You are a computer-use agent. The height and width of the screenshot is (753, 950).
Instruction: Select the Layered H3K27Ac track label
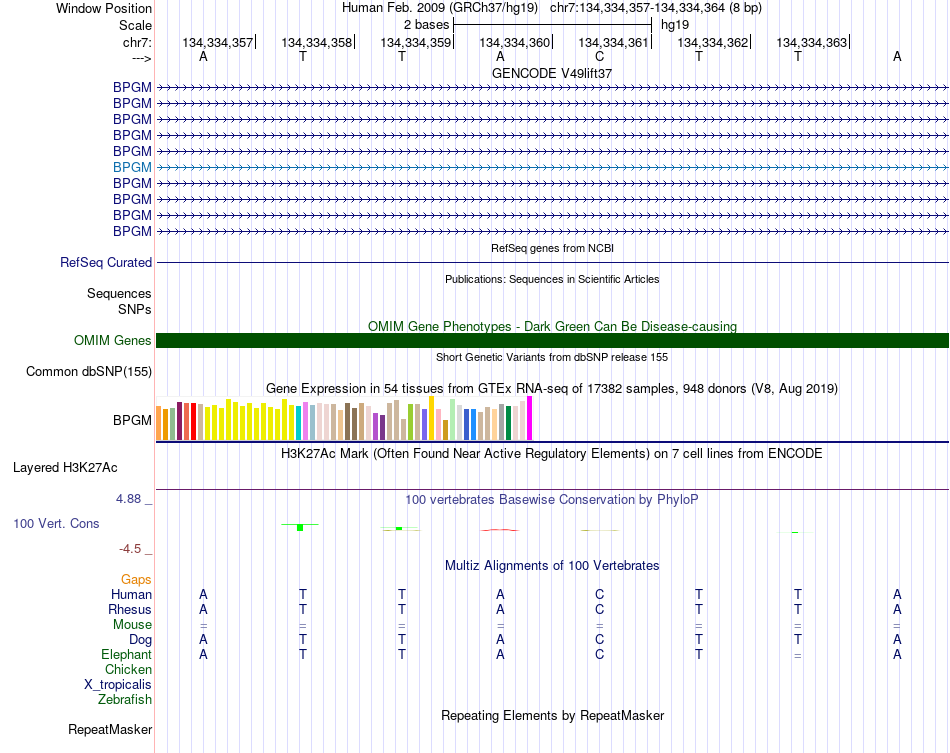(x=65, y=467)
